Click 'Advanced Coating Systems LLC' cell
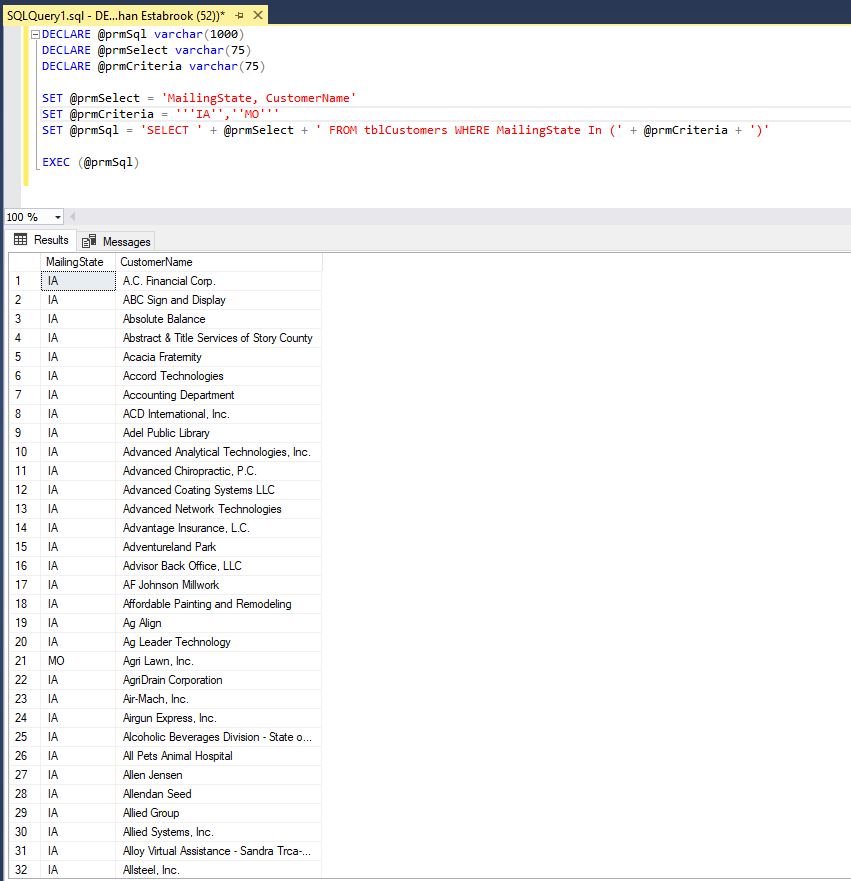 coord(219,490)
